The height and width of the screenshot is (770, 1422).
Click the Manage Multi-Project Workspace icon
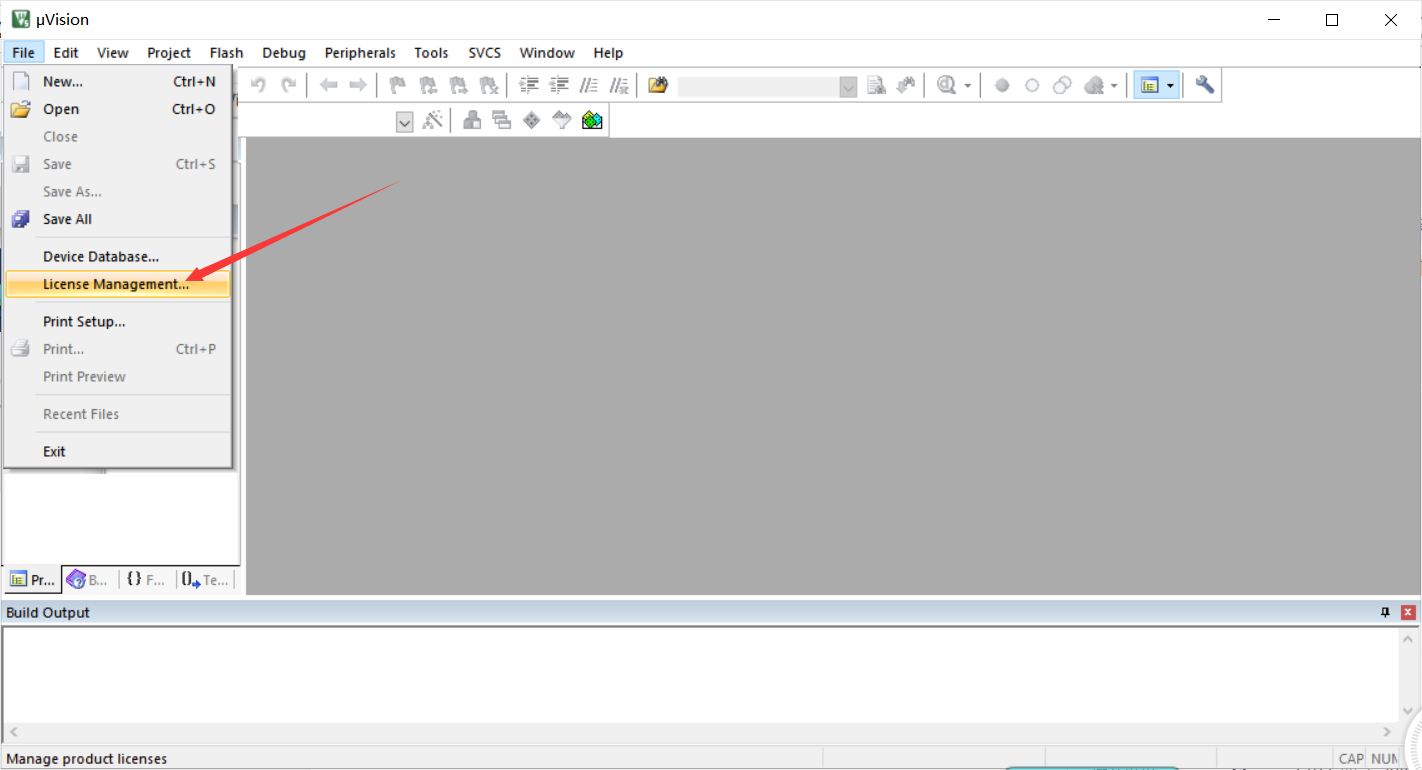click(x=502, y=121)
